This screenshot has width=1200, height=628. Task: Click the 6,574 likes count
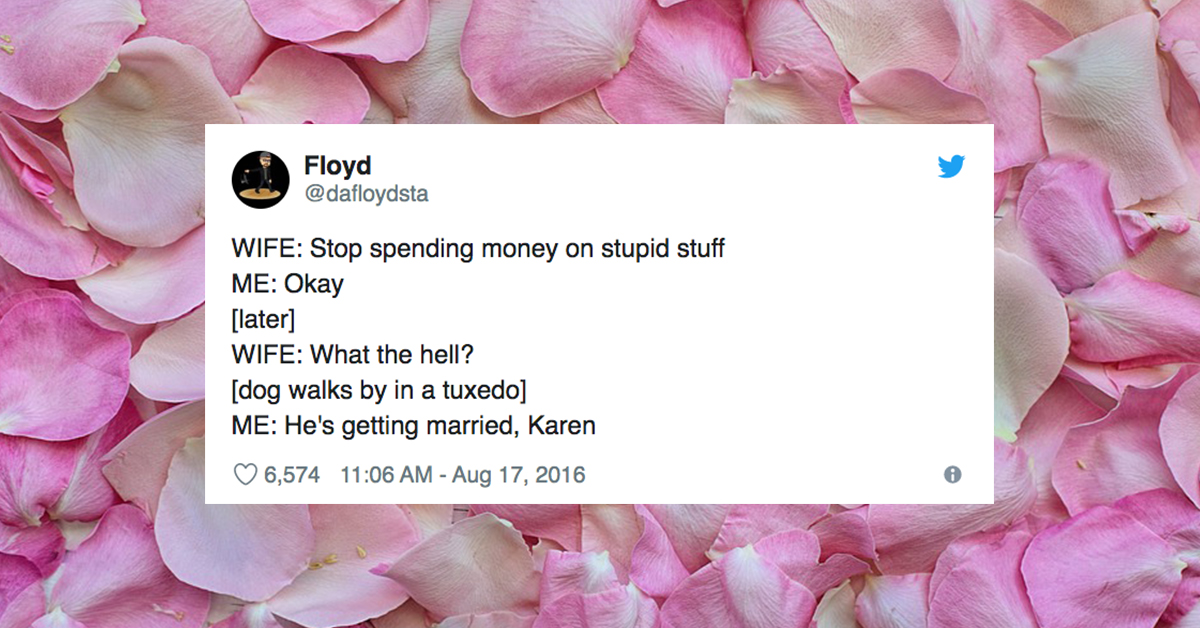click(x=291, y=475)
